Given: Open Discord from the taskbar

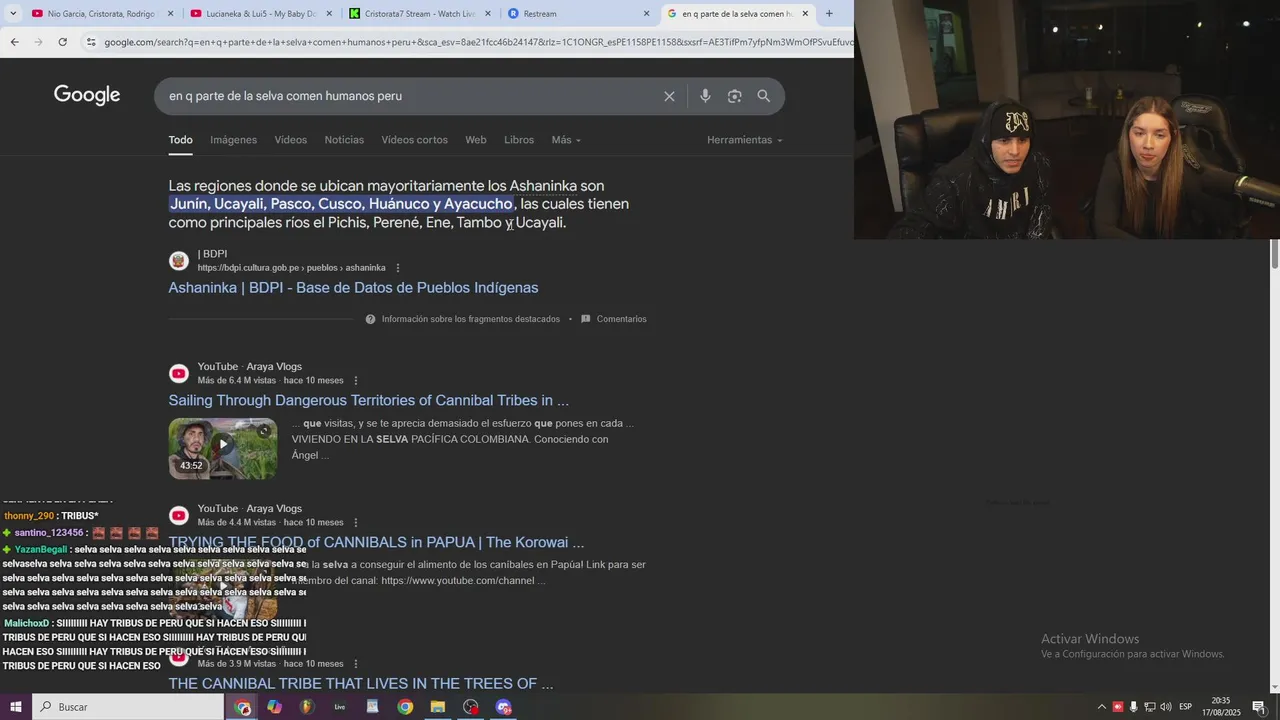Looking at the screenshot, I should pyautogui.click(x=503, y=707).
